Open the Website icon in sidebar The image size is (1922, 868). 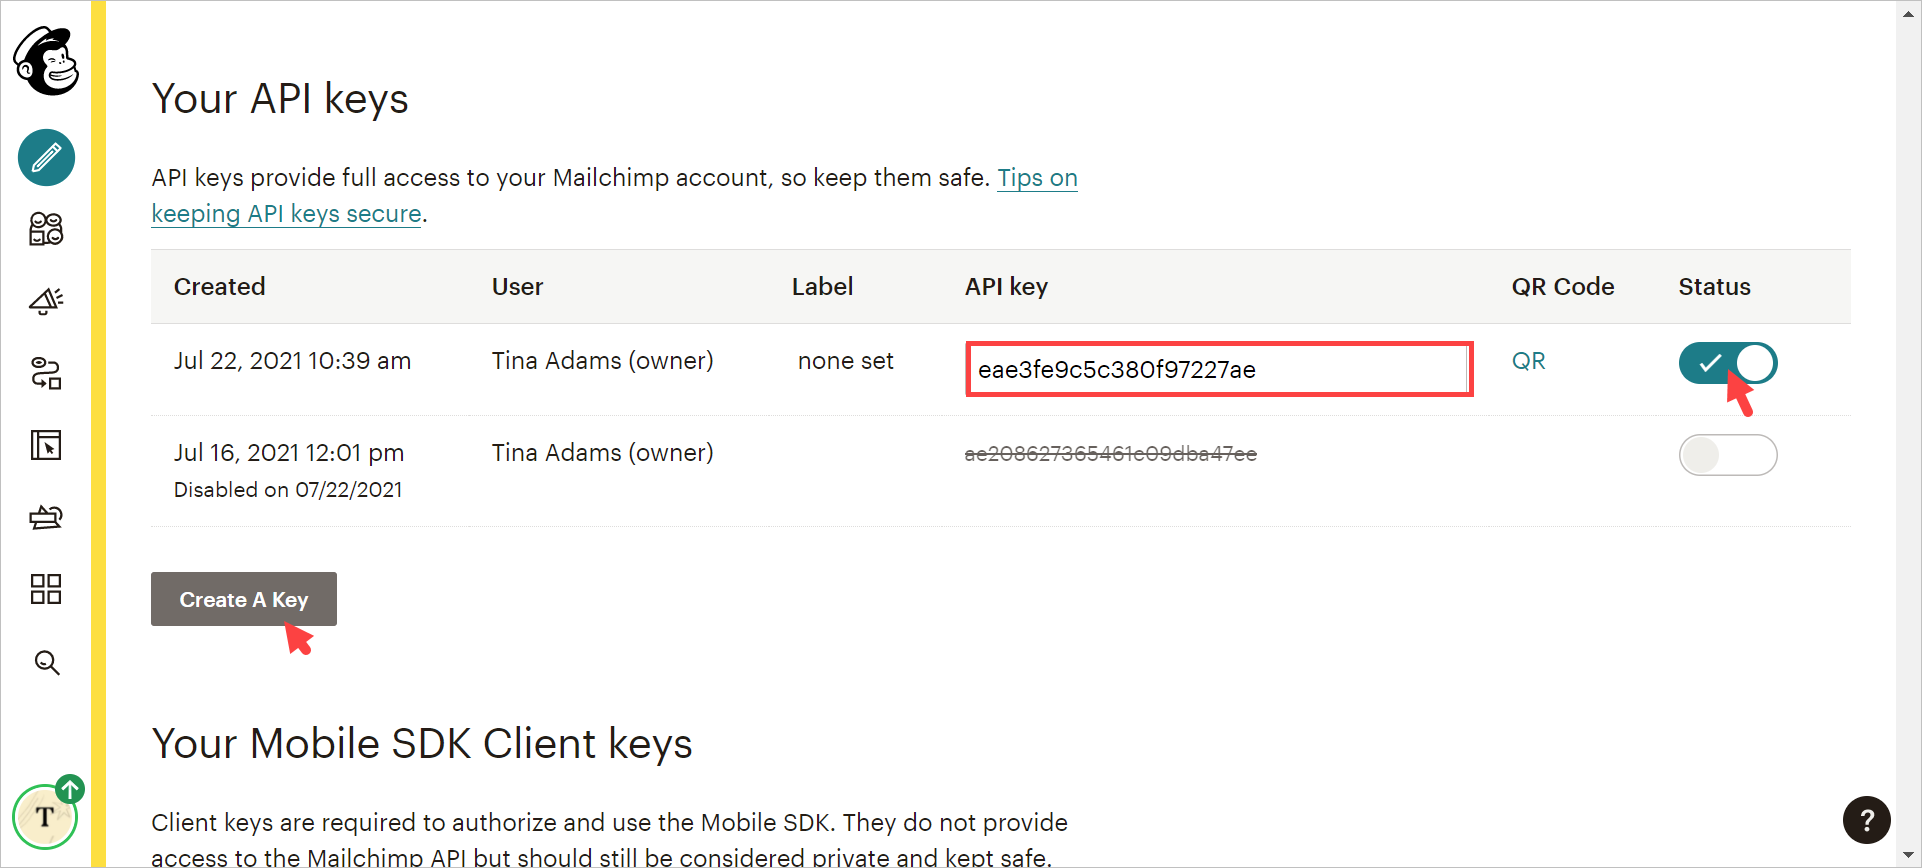pos(46,445)
